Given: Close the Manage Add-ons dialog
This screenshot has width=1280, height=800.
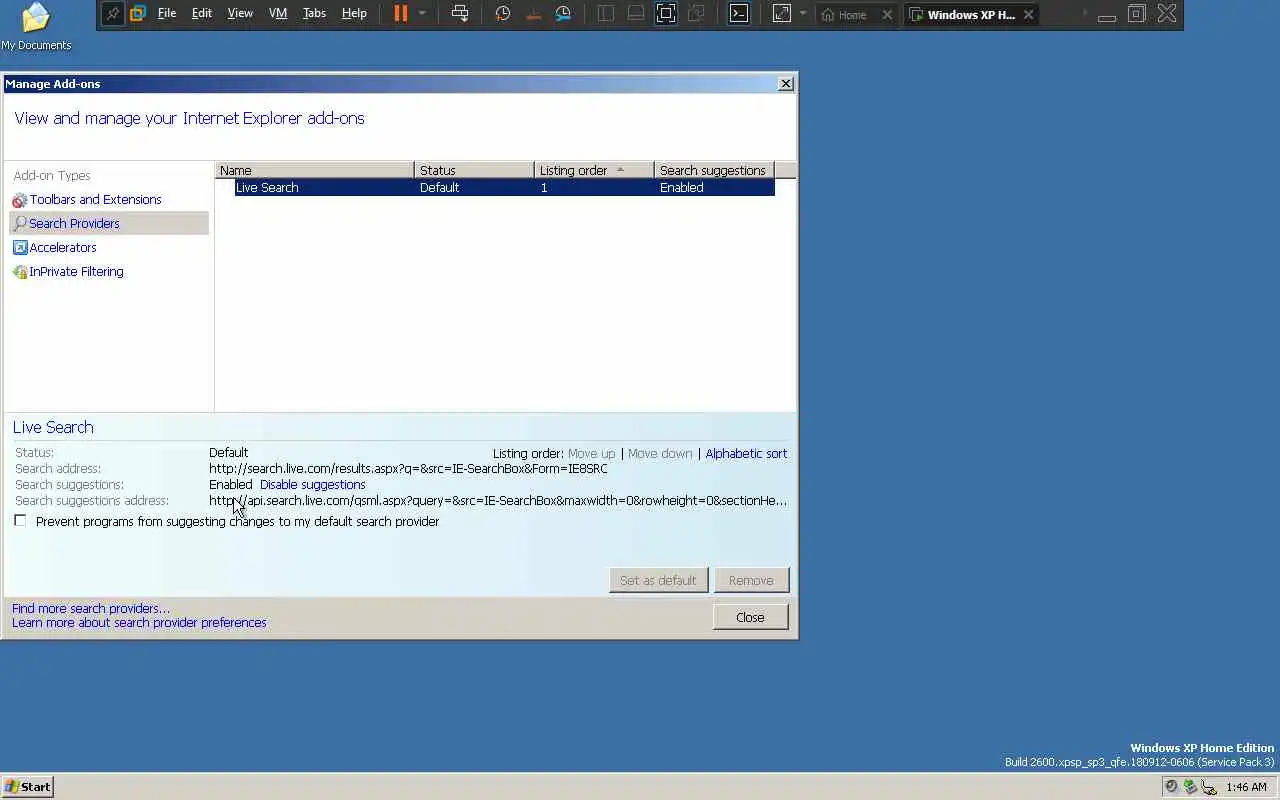Looking at the screenshot, I should pos(750,617).
